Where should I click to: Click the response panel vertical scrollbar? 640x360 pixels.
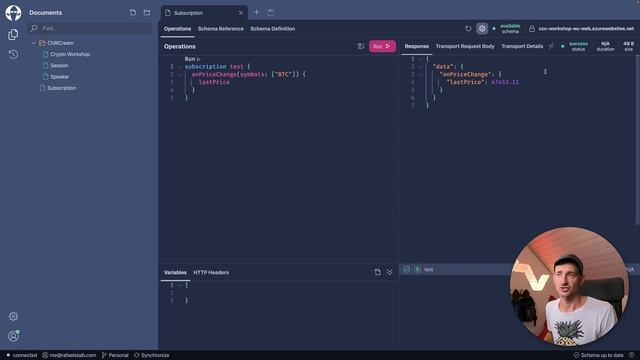click(637, 140)
